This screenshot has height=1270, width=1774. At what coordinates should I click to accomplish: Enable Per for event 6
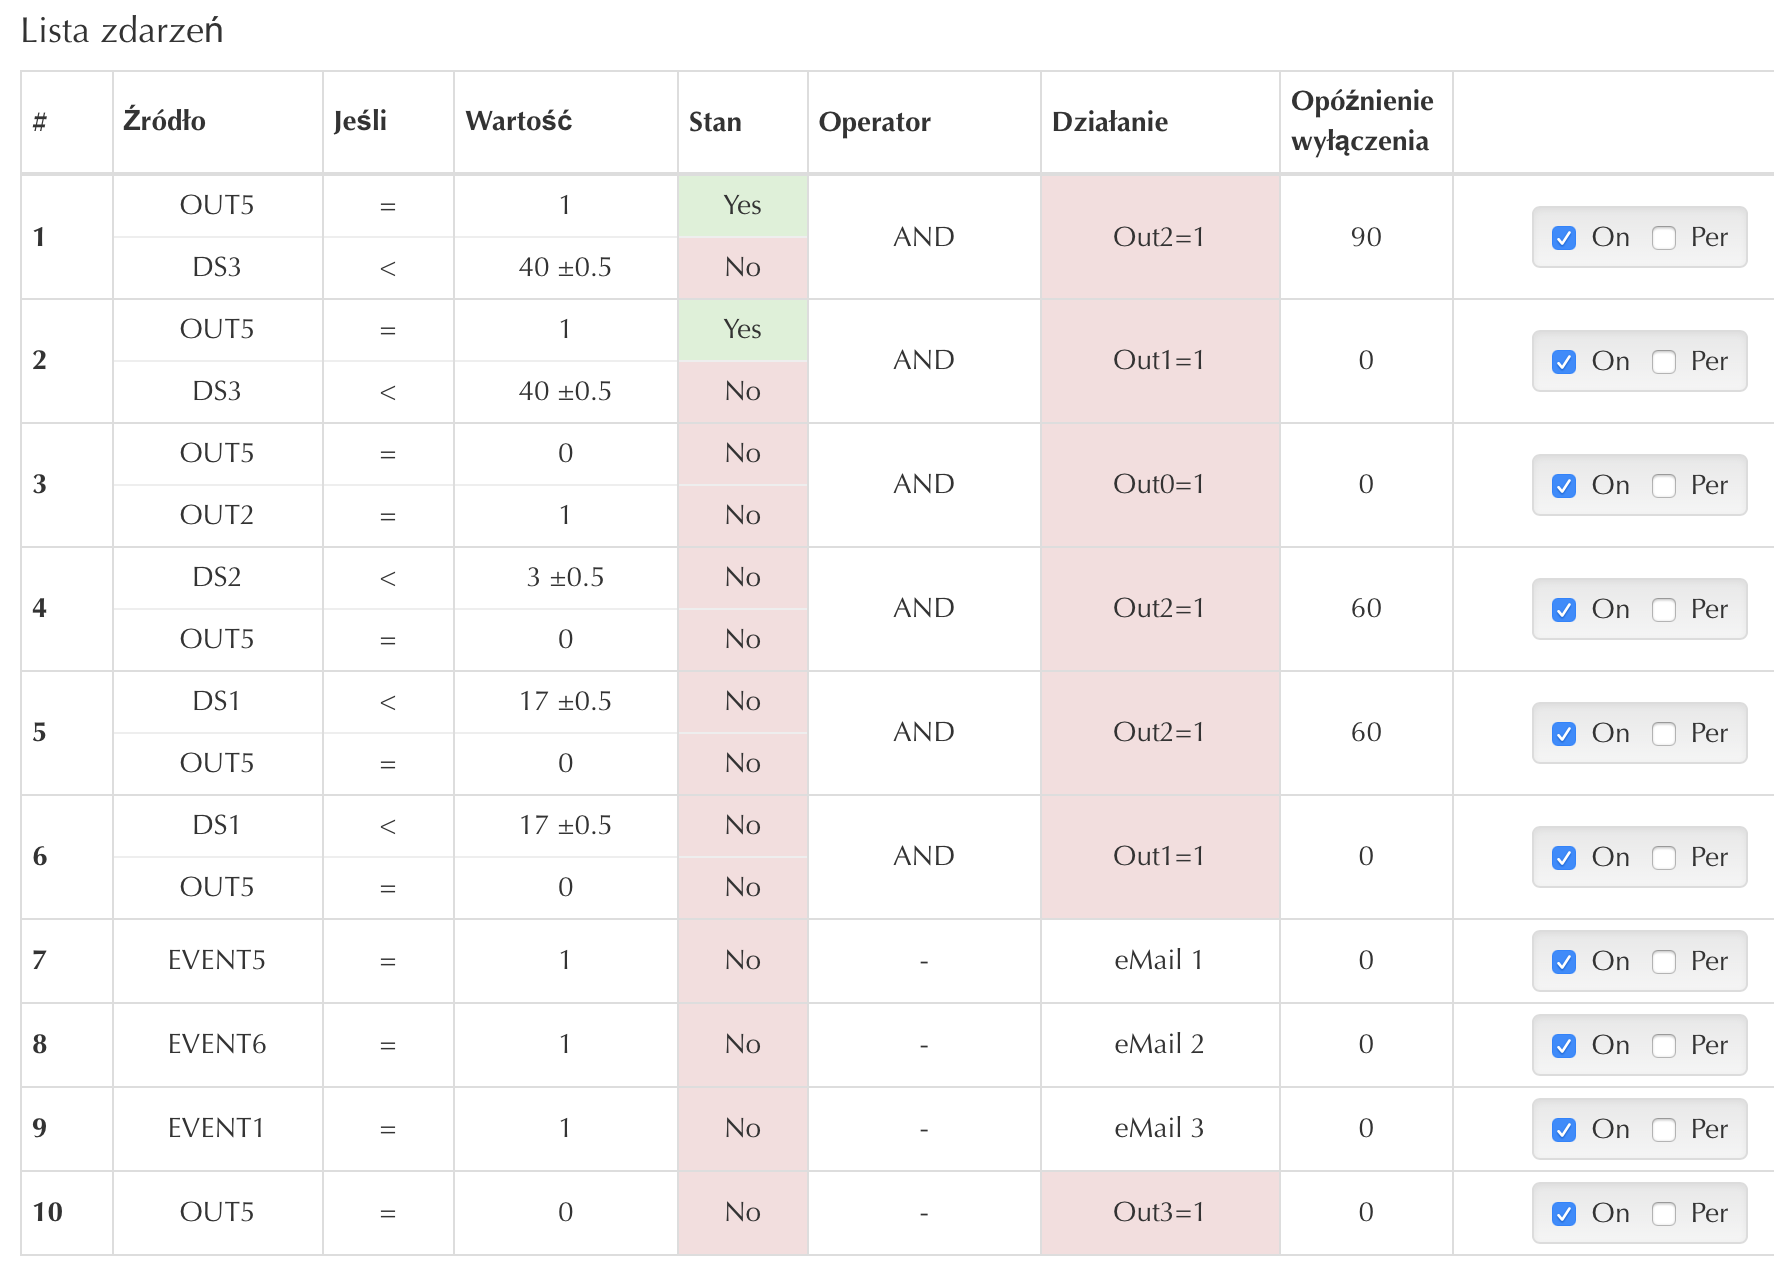(1664, 858)
